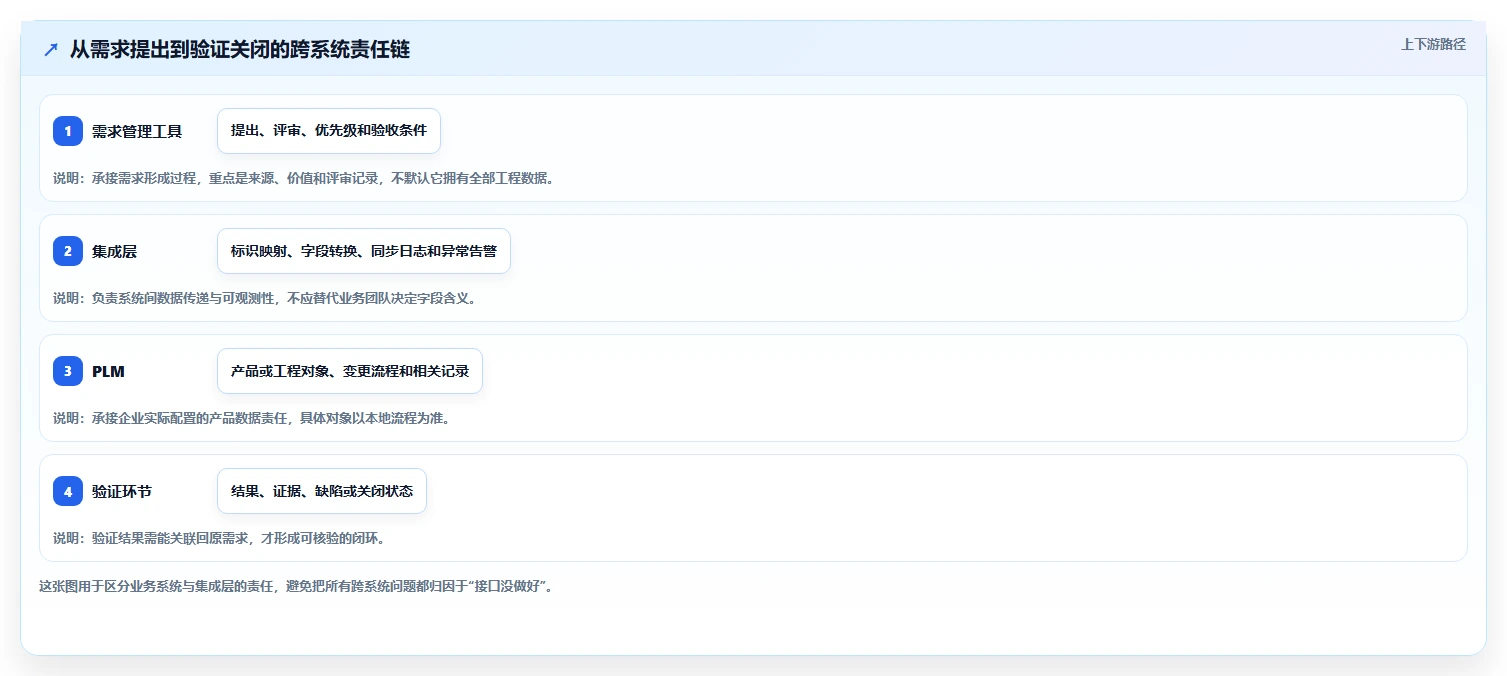
Task: Select the PLM step title
Action: (108, 371)
